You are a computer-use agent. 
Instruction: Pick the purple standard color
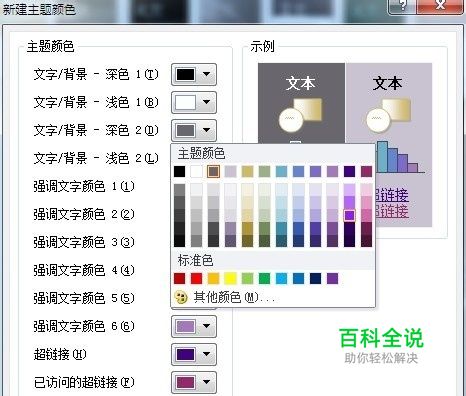(x=332, y=278)
